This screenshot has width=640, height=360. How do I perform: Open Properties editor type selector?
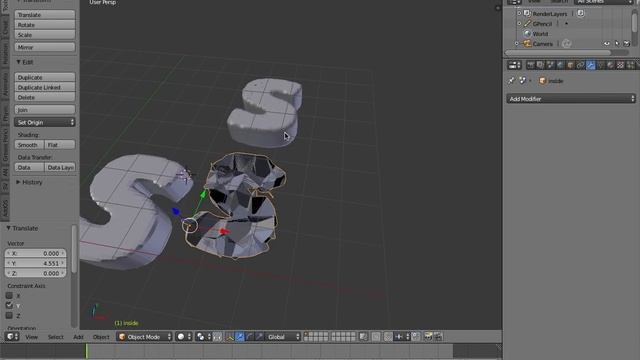click(x=514, y=65)
